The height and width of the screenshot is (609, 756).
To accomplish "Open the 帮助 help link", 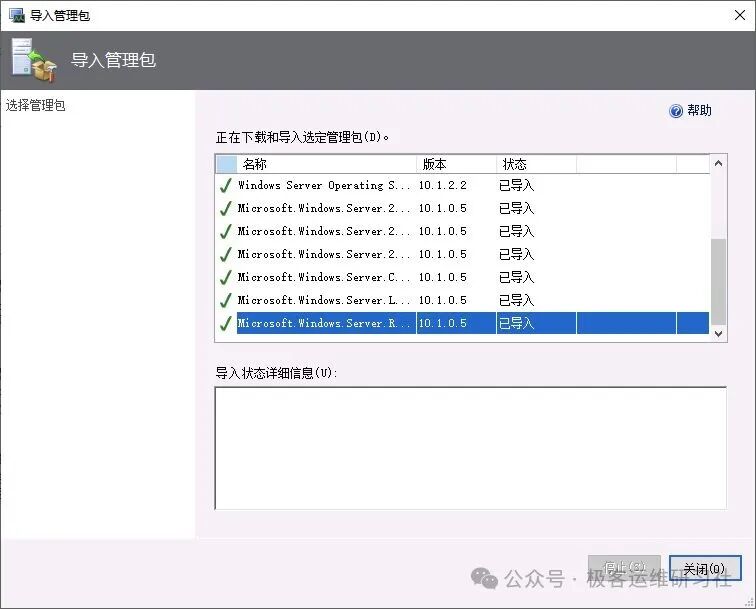I will tap(699, 110).
